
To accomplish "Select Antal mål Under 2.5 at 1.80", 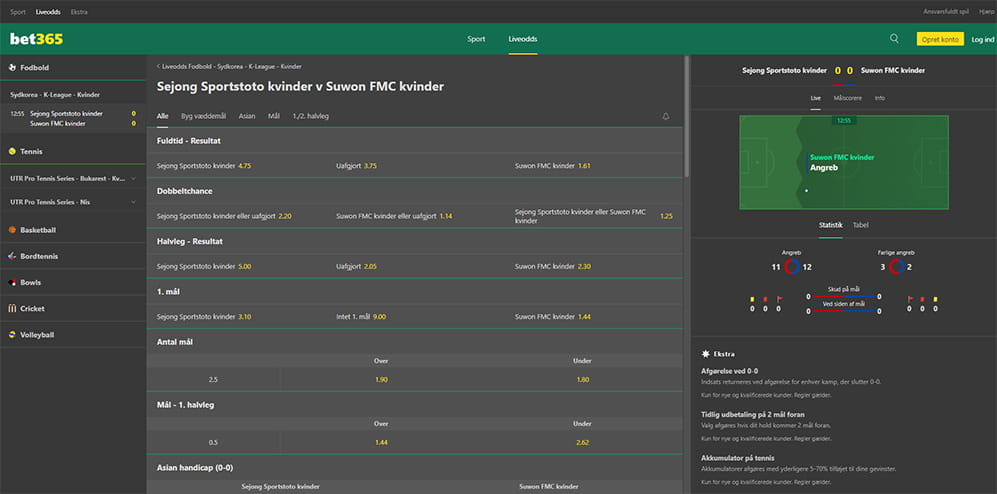I will (582, 380).
